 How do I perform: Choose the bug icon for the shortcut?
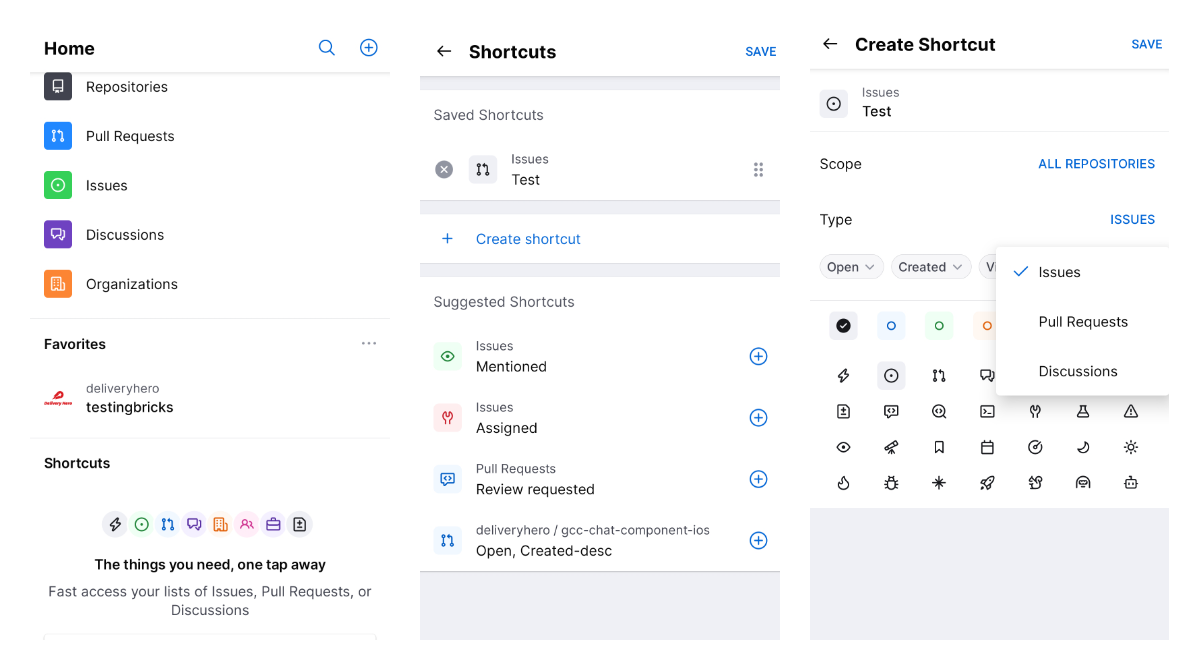click(891, 482)
